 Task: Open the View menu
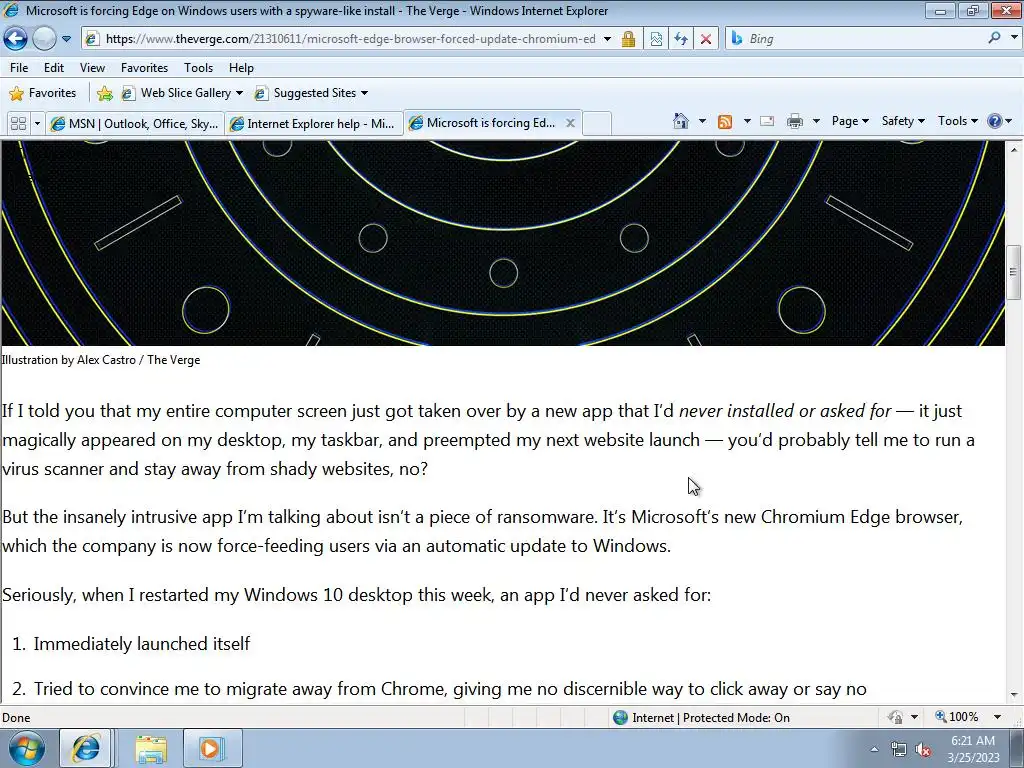pos(92,68)
